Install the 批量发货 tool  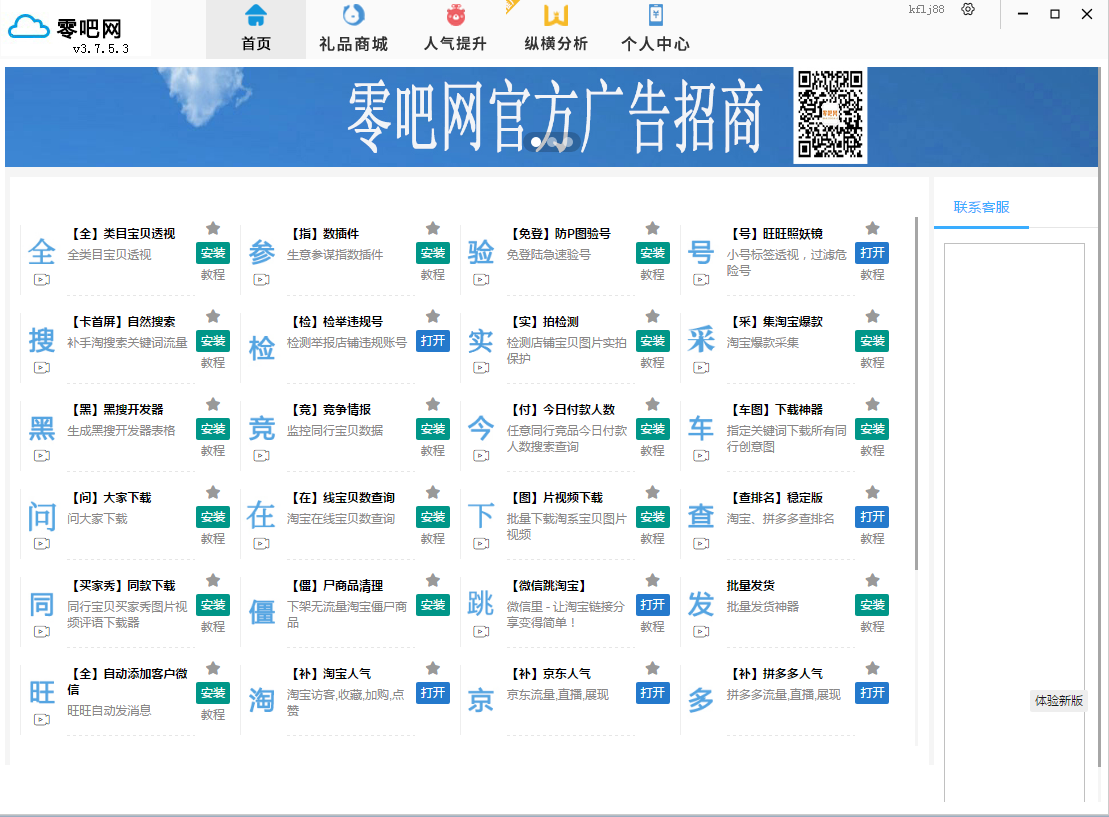click(872, 605)
